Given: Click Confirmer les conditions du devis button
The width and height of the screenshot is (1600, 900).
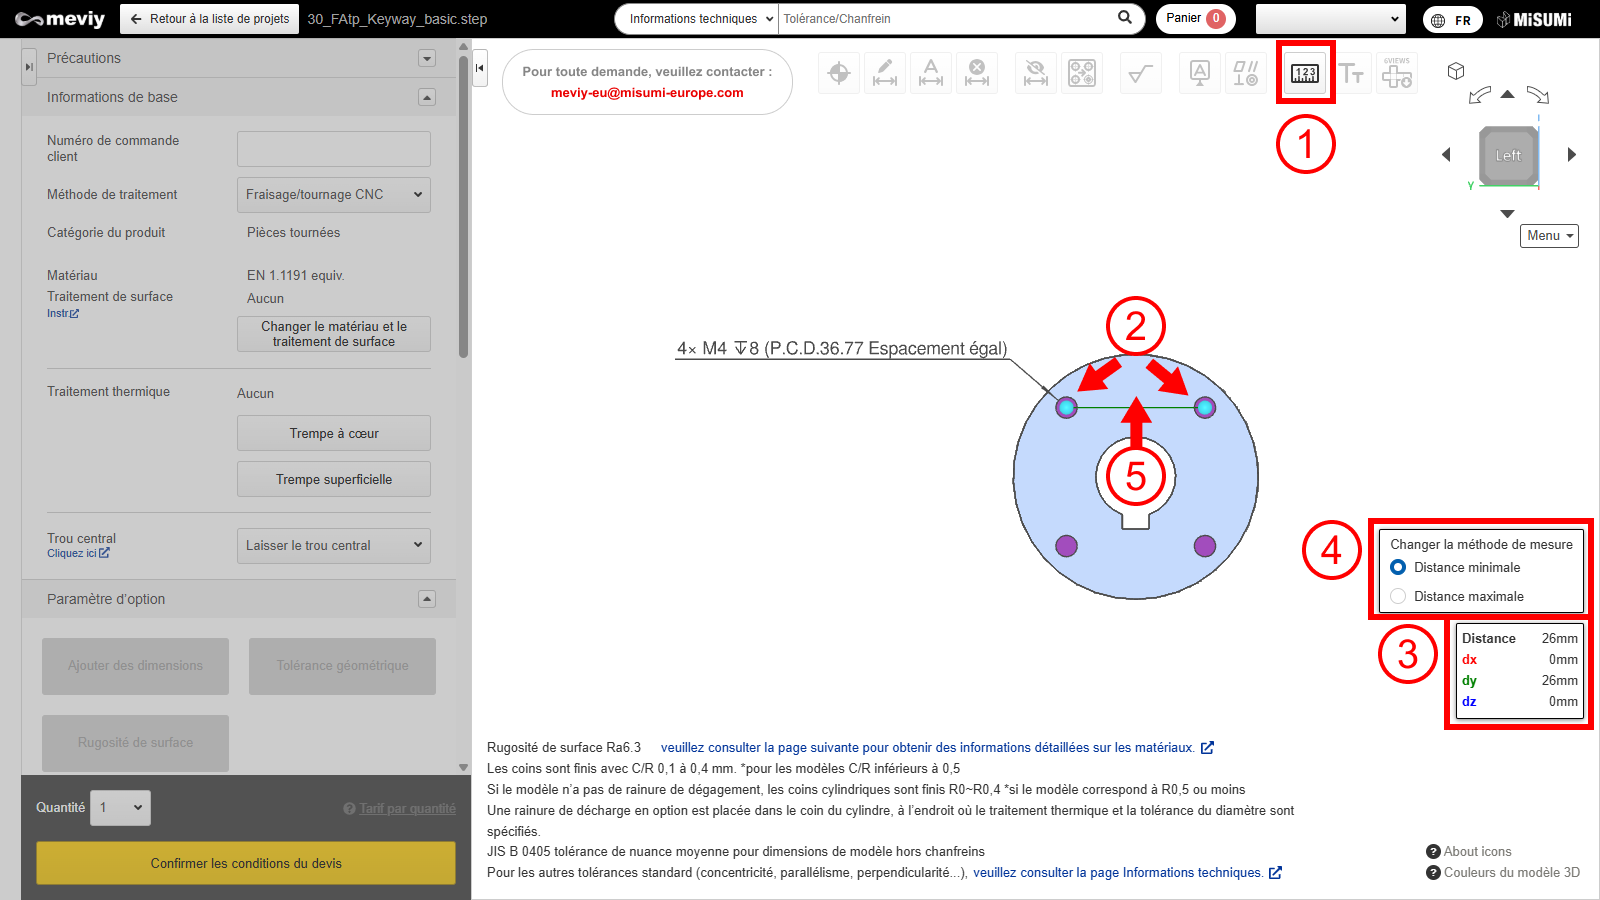Looking at the screenshot, I should pos(246,863).
